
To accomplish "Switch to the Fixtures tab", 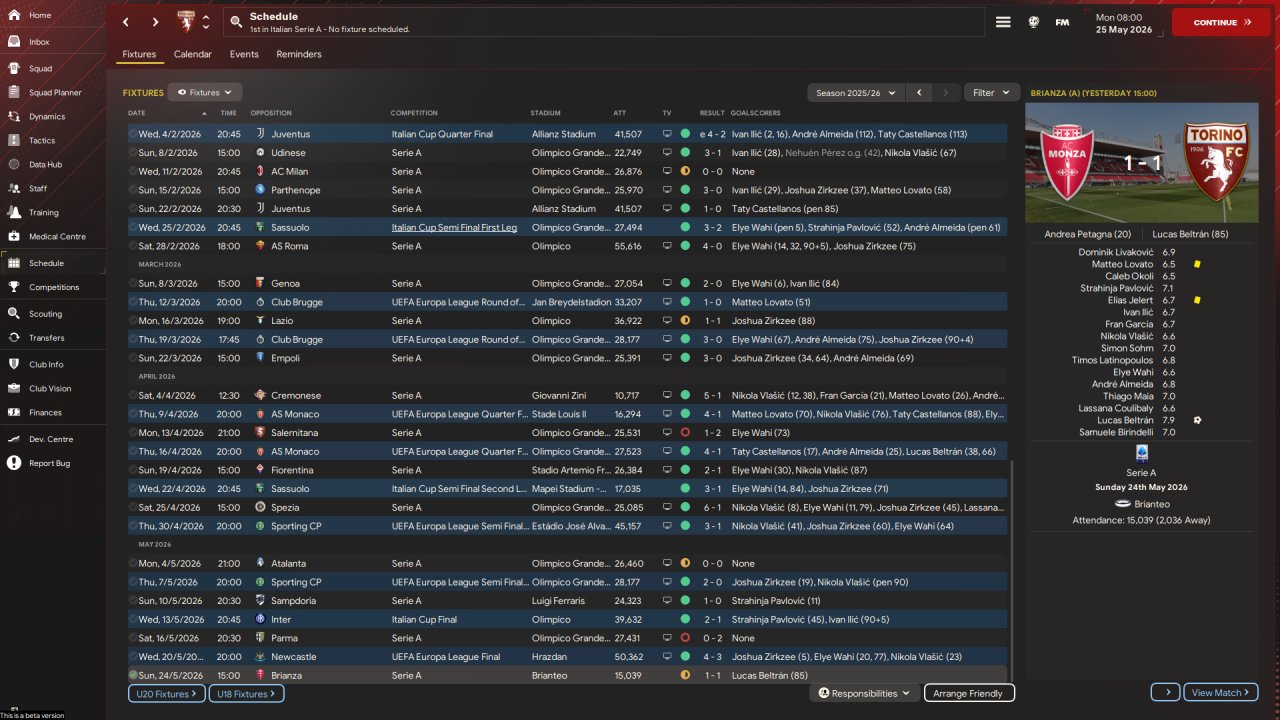I will coord(139,54).
